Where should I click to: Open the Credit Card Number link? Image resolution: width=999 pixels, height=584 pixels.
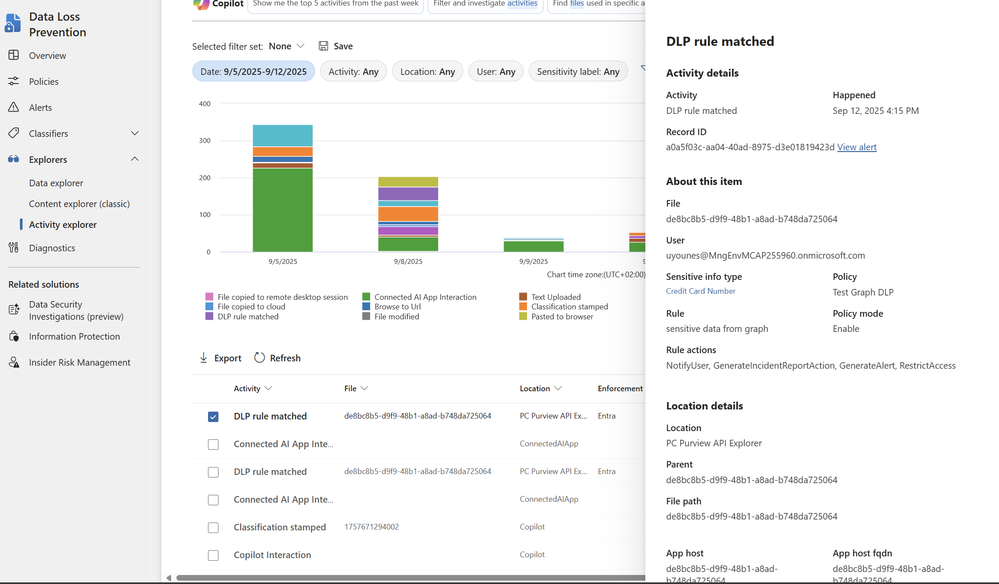(701, 291)
